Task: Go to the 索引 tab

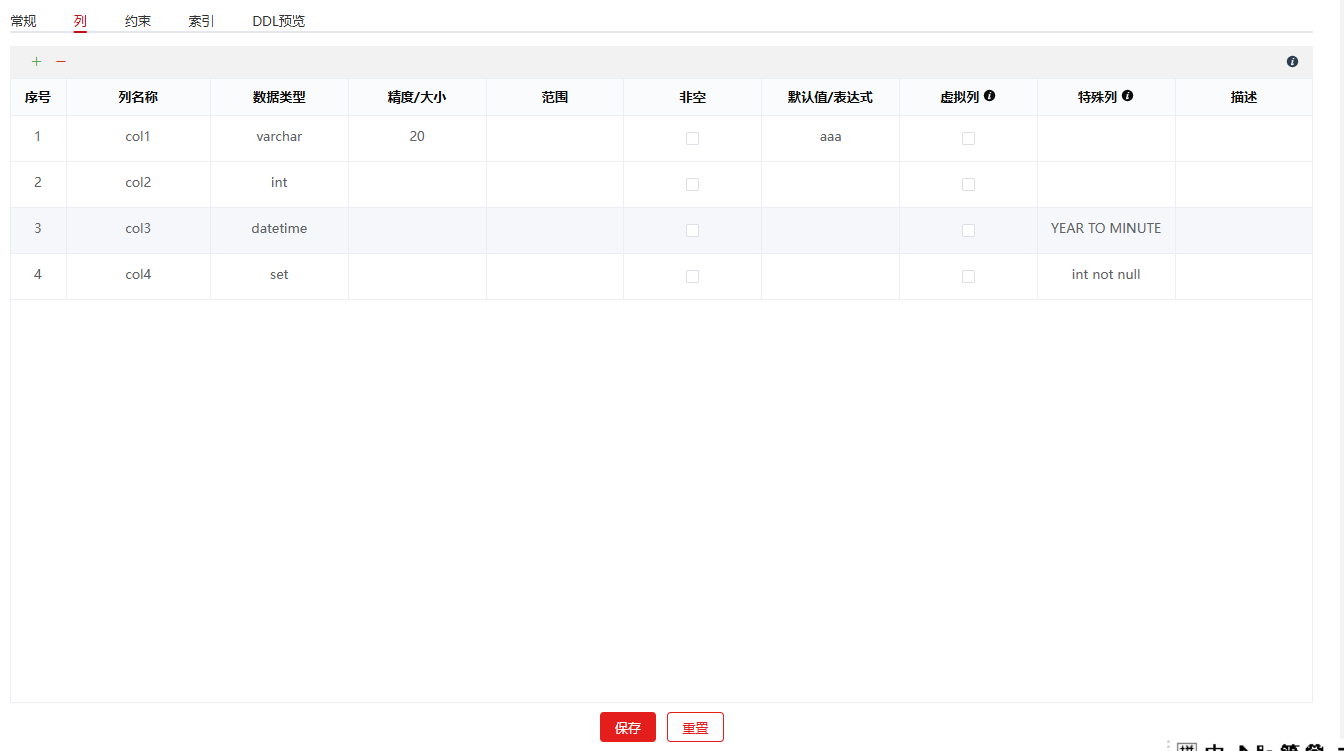Action: 201,21
